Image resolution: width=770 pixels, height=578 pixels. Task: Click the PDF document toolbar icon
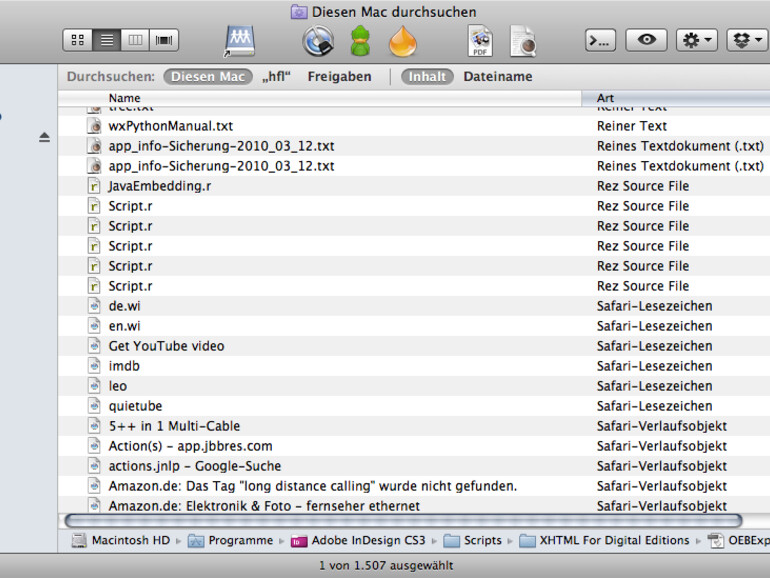click(480, 41)
